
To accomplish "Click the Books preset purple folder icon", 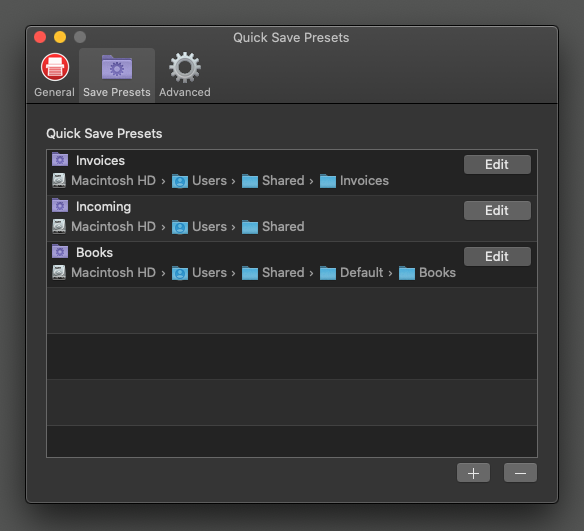I will coord(60,251).
